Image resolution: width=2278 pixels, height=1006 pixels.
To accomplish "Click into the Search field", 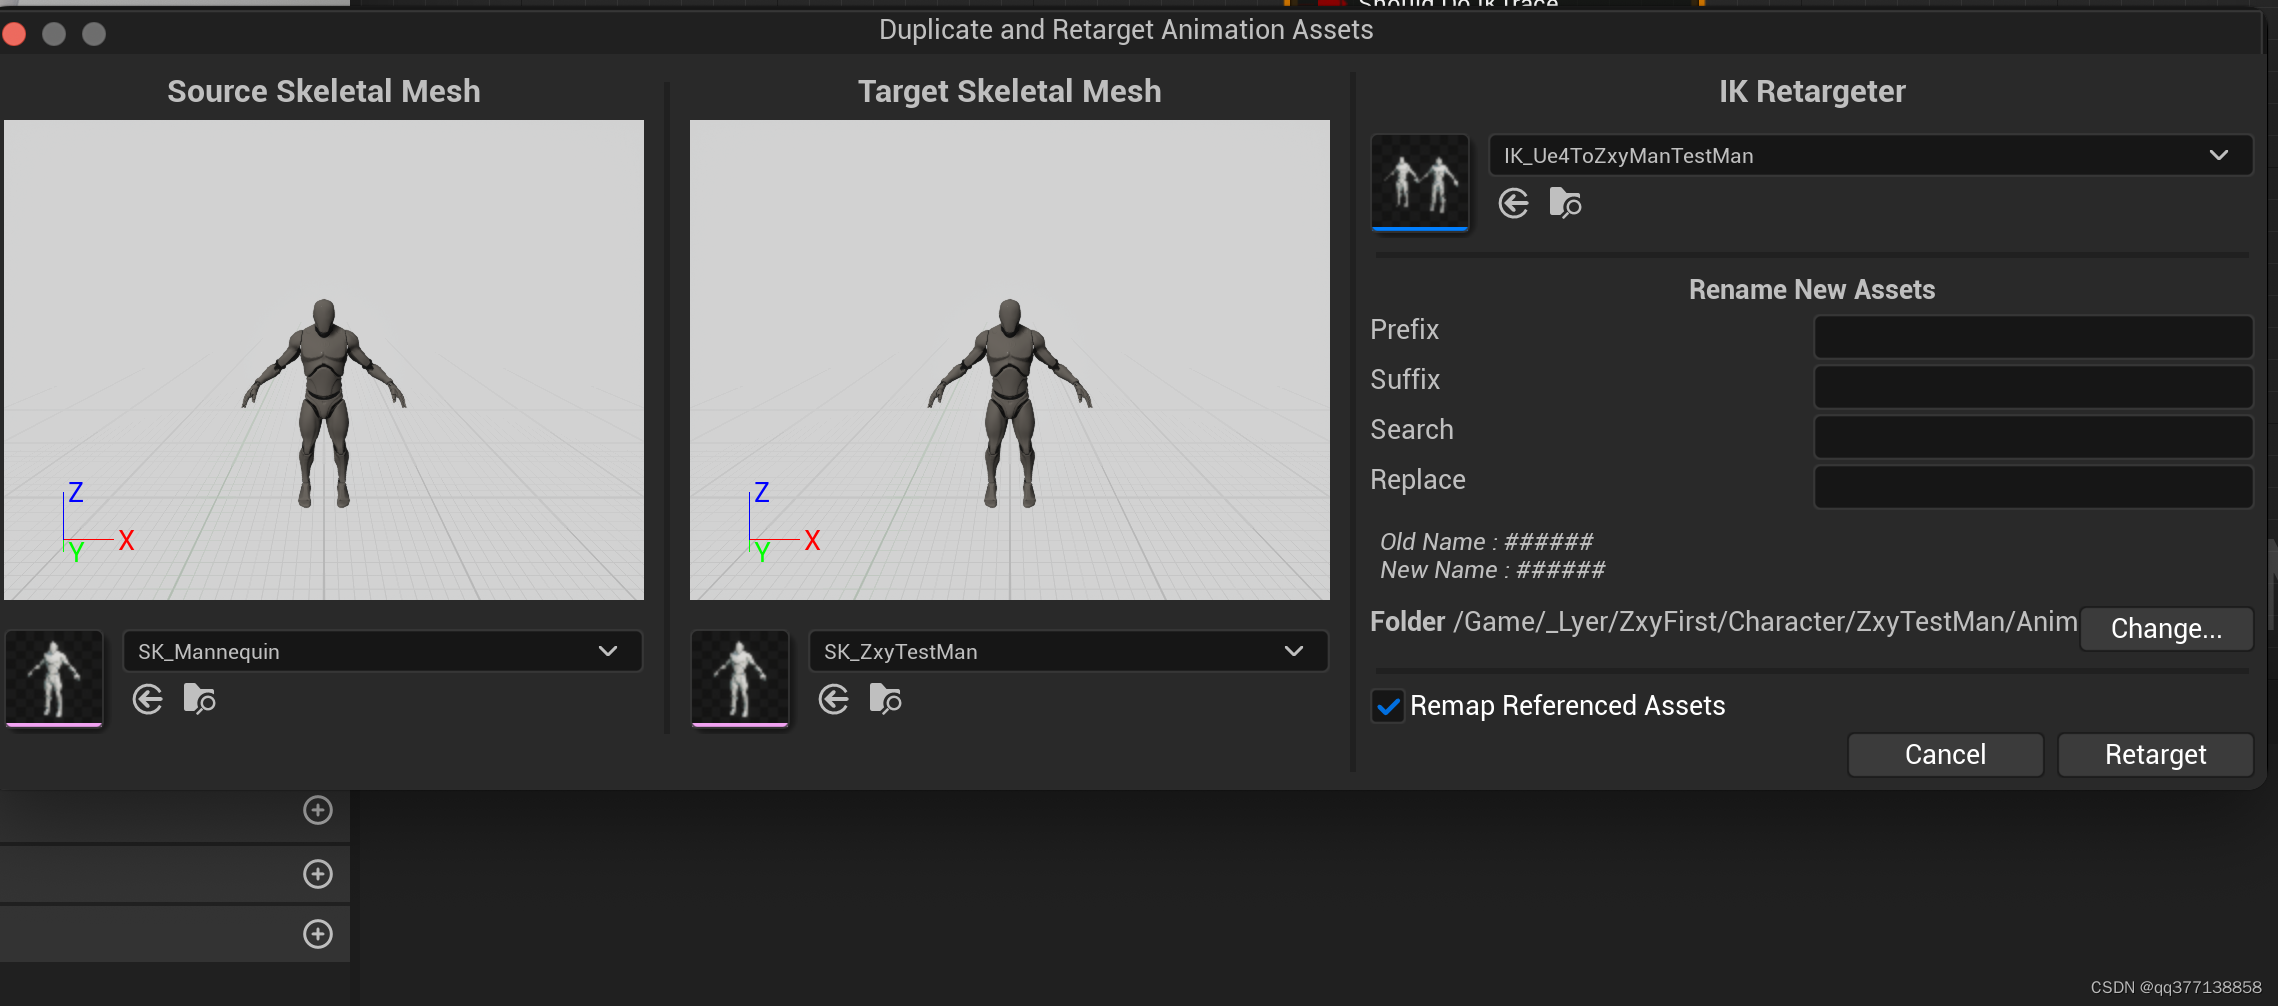I will click(x=2033, y=437).
